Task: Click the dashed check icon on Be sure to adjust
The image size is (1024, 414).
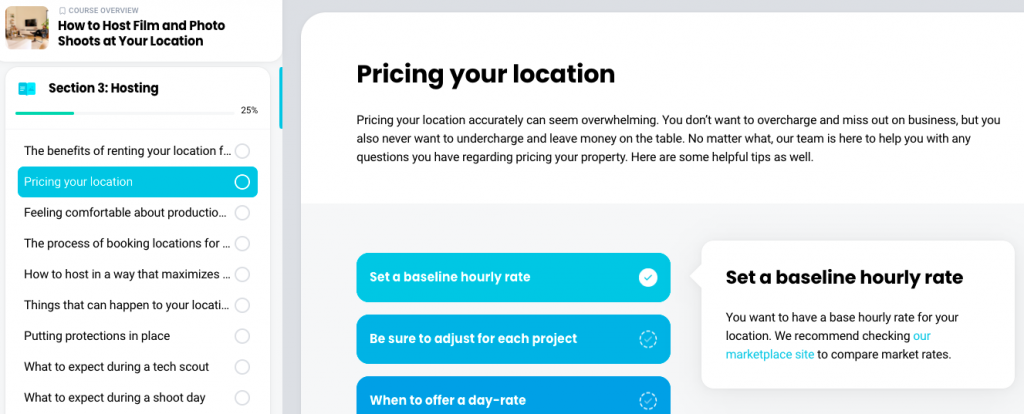Action: coord(648,340)
